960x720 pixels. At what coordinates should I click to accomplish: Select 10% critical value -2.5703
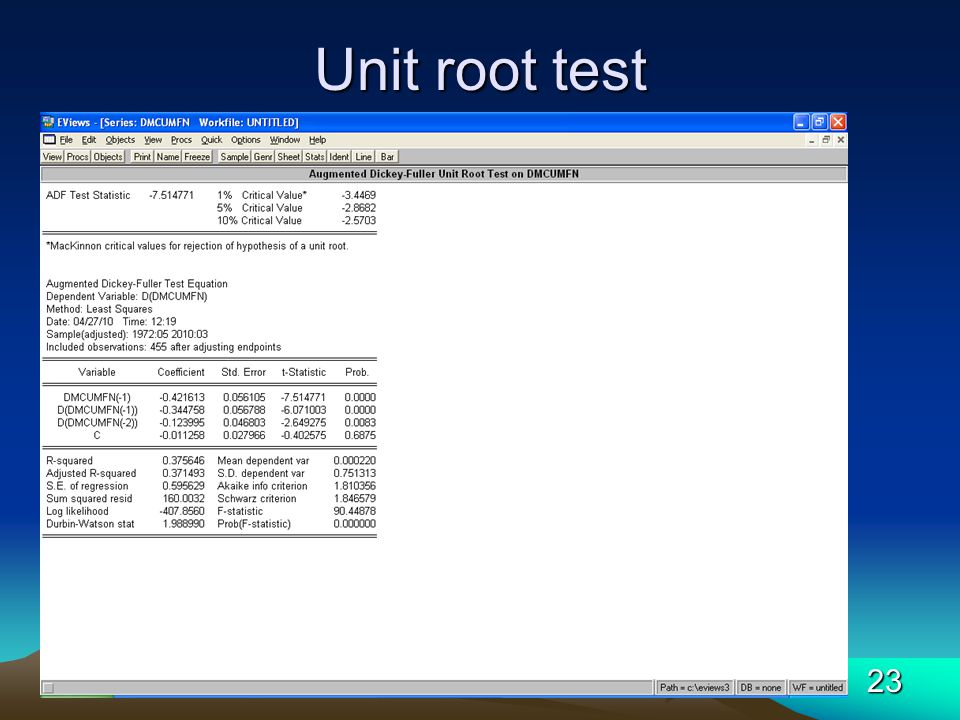[x=359, y=220]
